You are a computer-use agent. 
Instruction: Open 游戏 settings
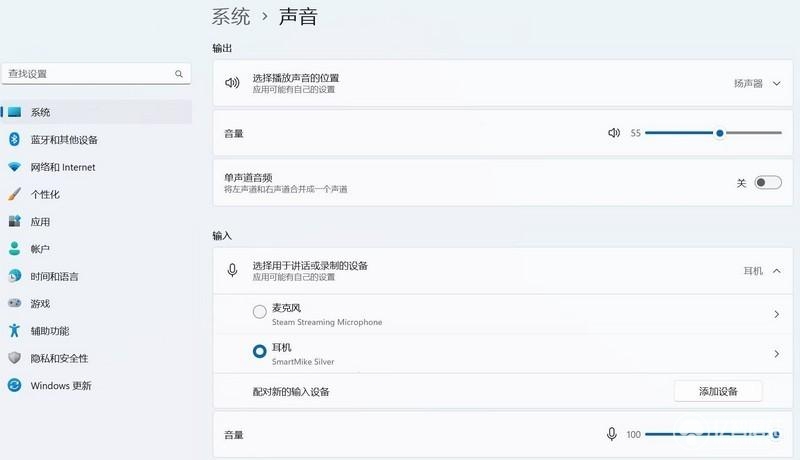96,303
